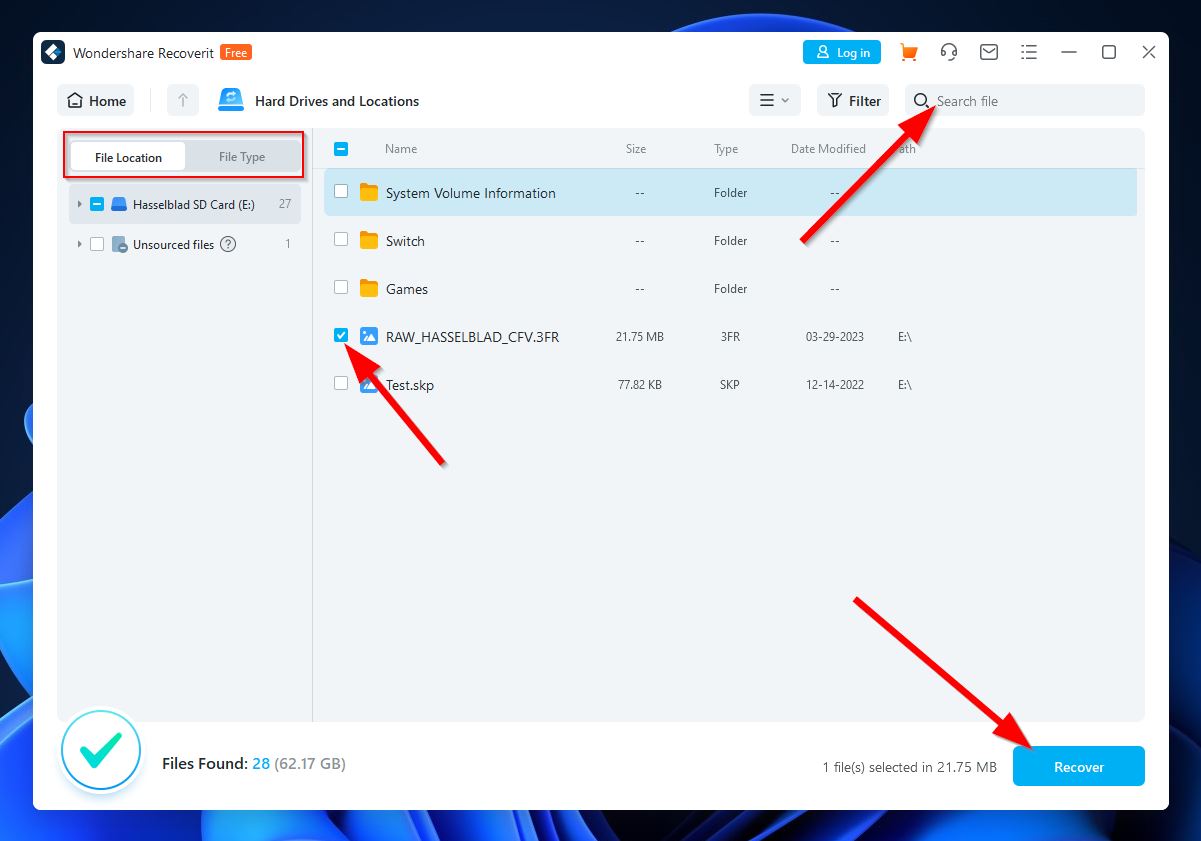Check the Games folder checkbox
1201x841 pixels.
341,287
